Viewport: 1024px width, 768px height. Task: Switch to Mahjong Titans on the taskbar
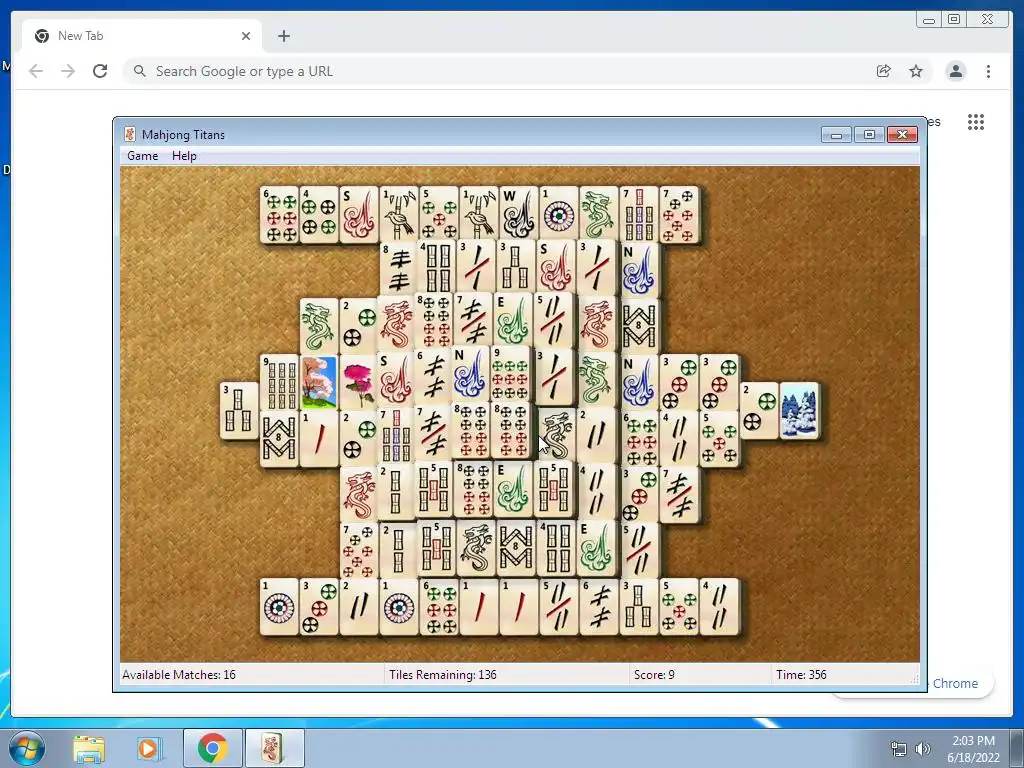(274, 748)
